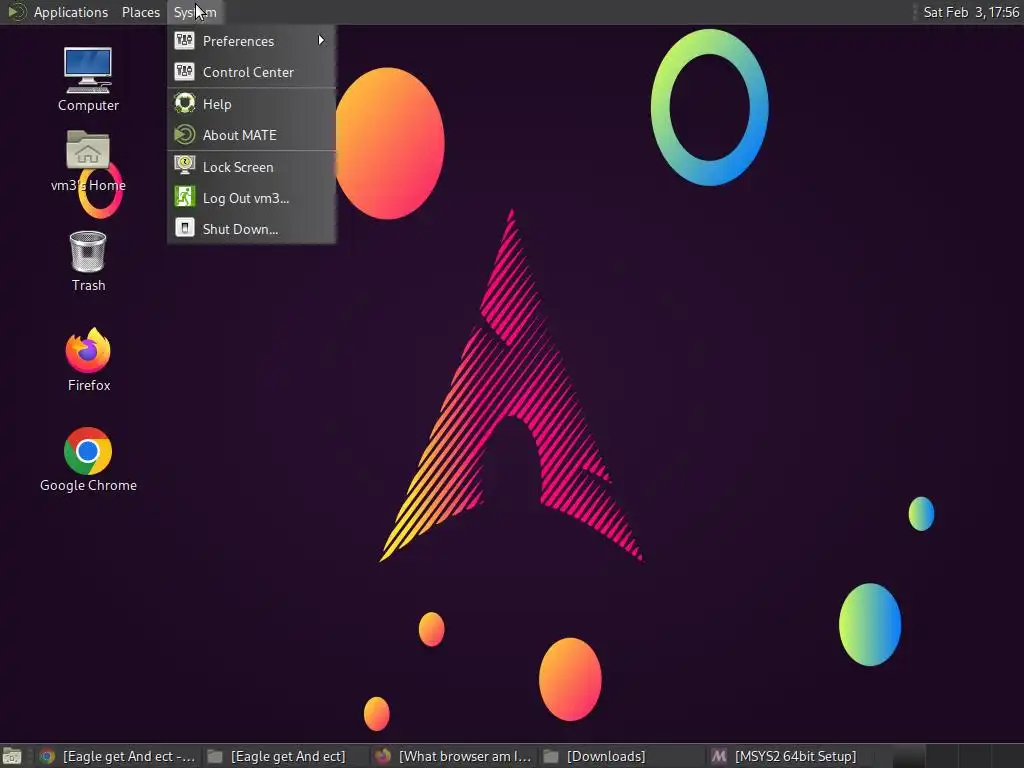1024x768 pixels.
Task: Click folder icon of Eagle get And ect task
Action: click(x=215, y=756)
